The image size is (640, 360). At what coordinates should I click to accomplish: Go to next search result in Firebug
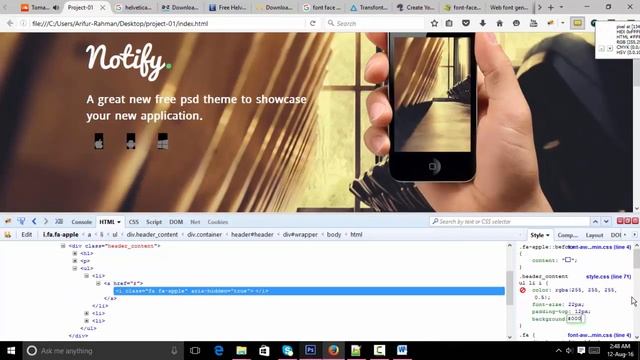point(606,222)
